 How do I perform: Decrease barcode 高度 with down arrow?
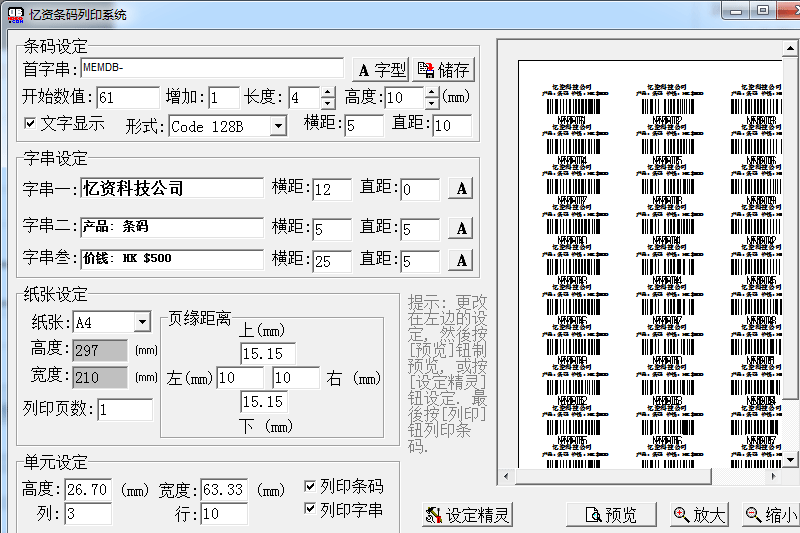coord(432,103)
